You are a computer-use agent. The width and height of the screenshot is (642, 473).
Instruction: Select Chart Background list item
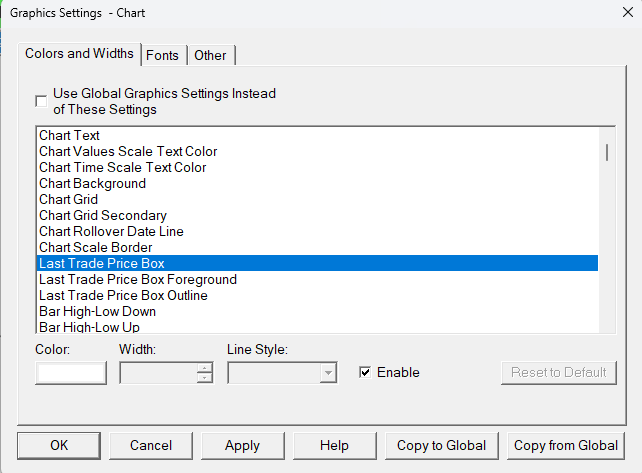(318, 183)
